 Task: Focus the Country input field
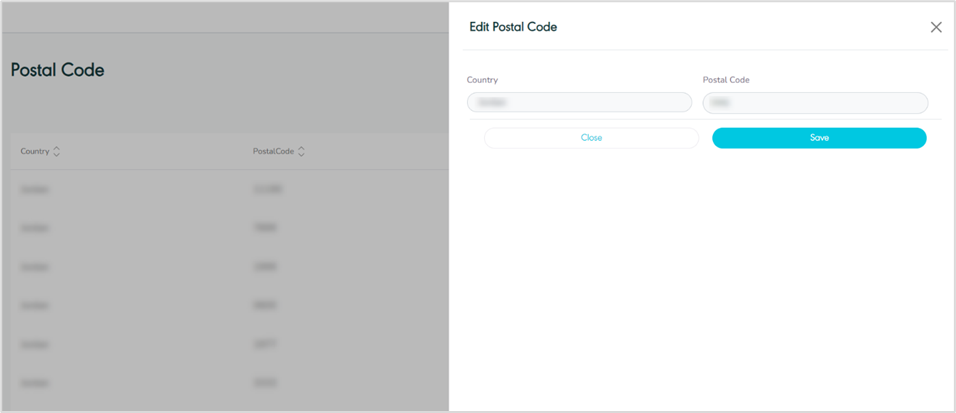point(579,102)
